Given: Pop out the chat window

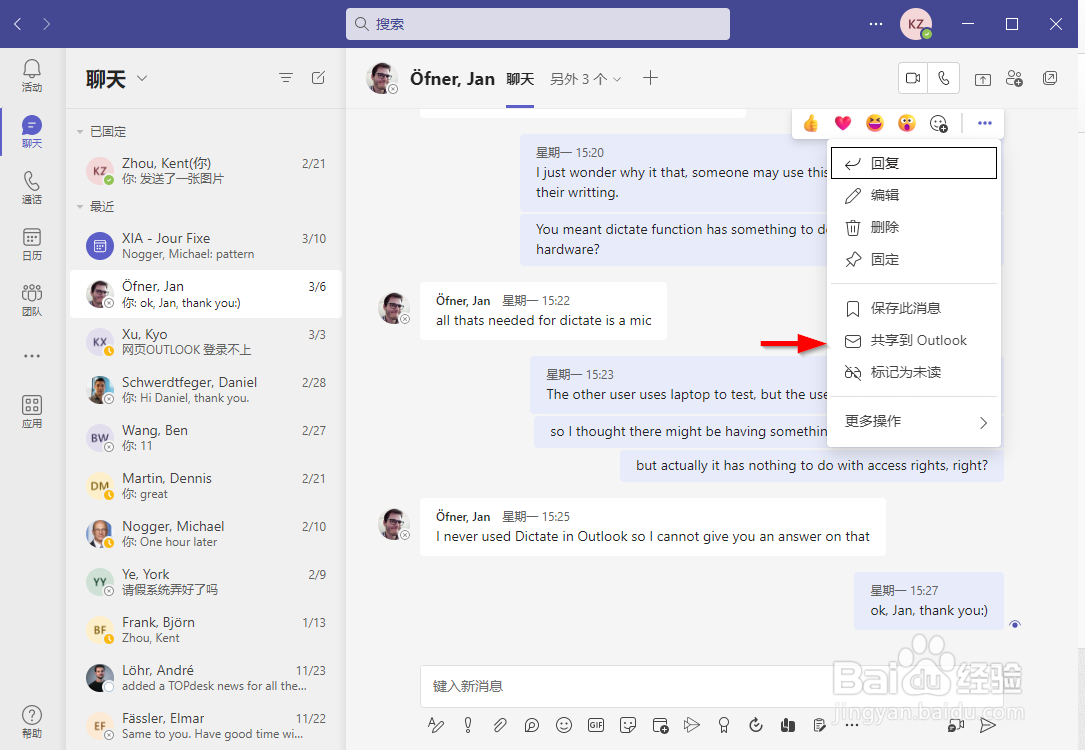Looking at the screenshot, I should coord(1050,79).
